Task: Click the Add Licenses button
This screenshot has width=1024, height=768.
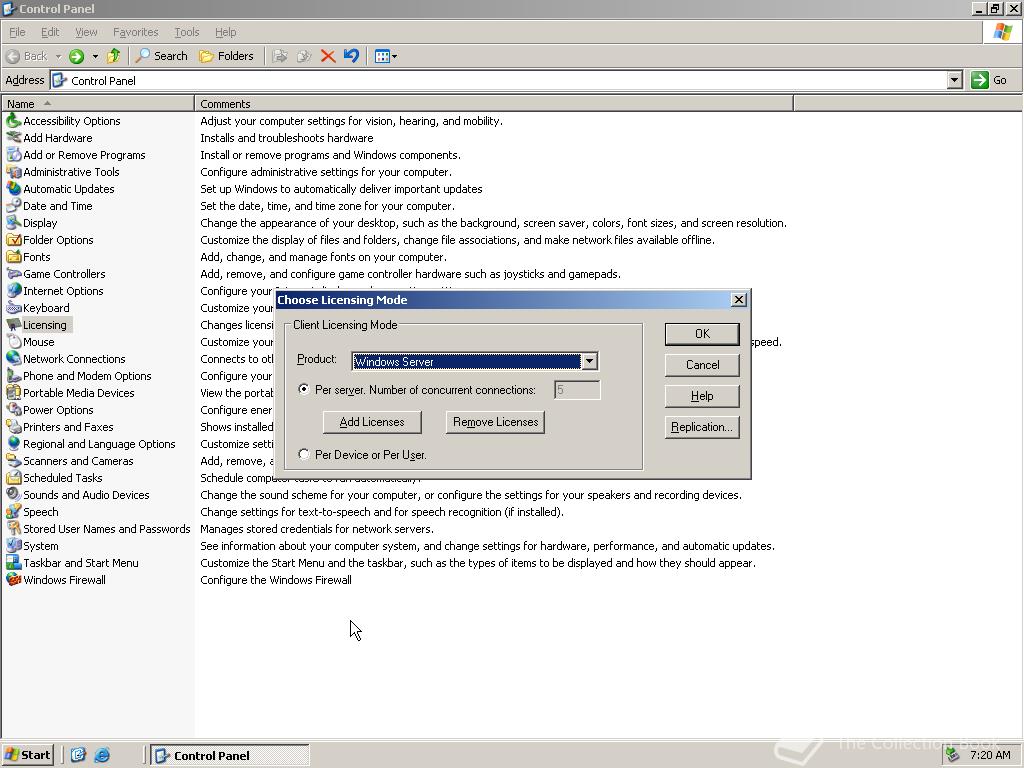Action: [x=372, y=422]
